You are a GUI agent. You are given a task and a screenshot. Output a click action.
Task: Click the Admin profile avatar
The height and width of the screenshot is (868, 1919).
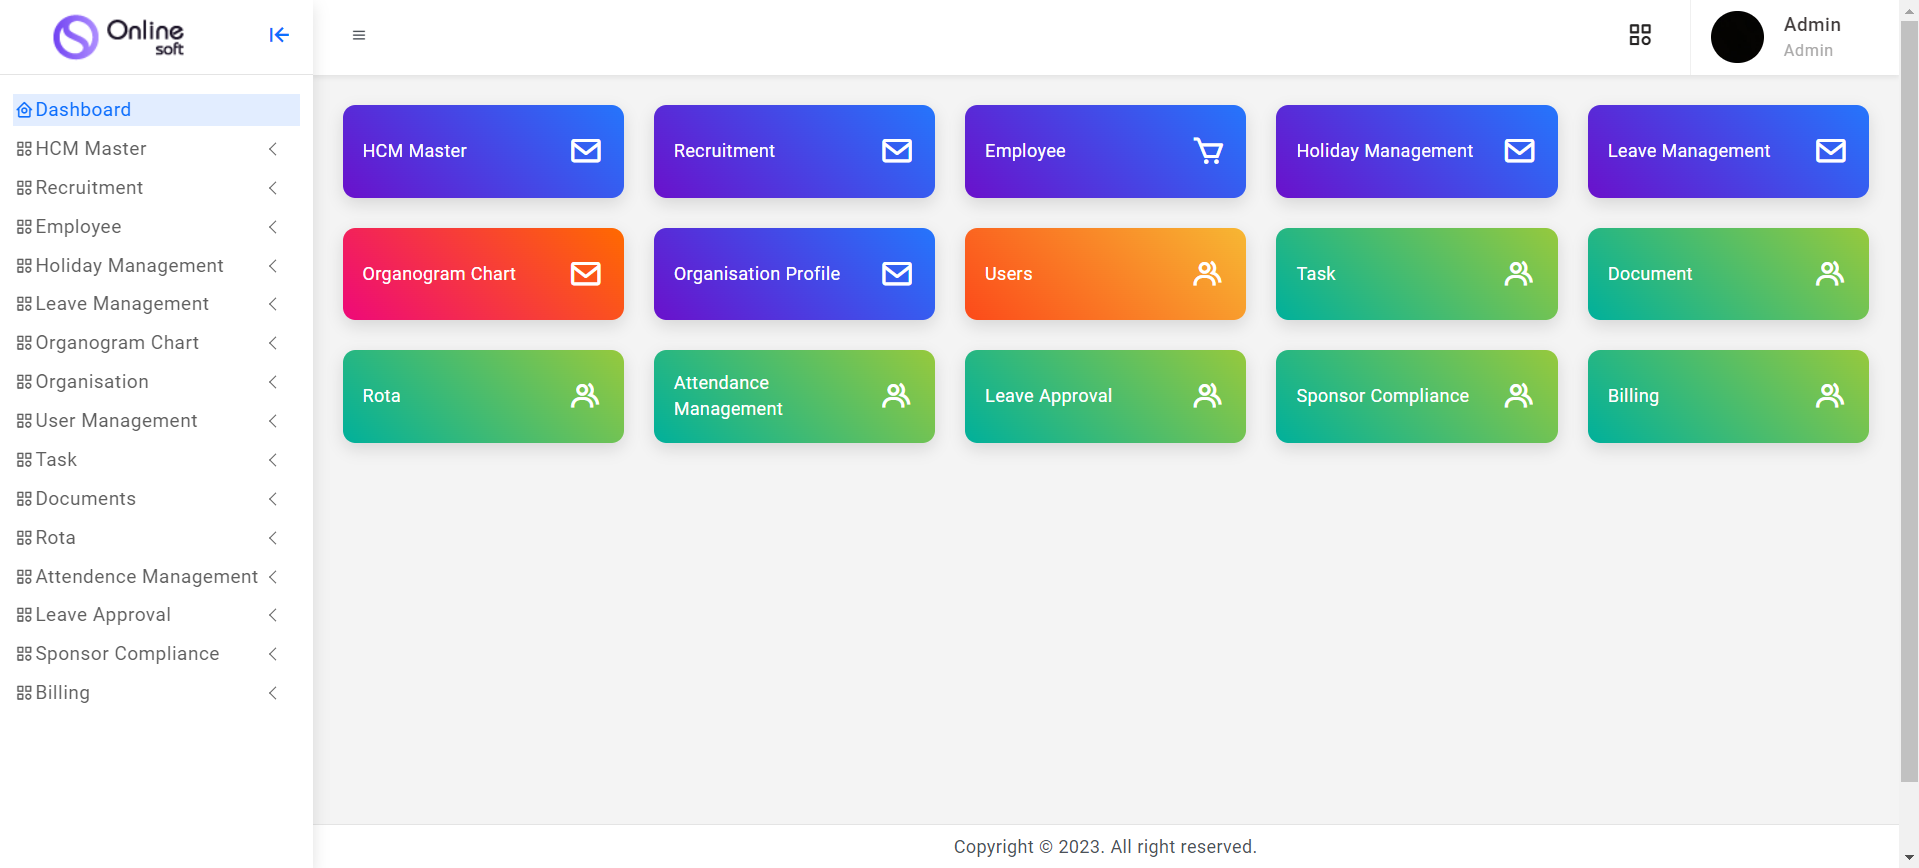[1737, 37]
